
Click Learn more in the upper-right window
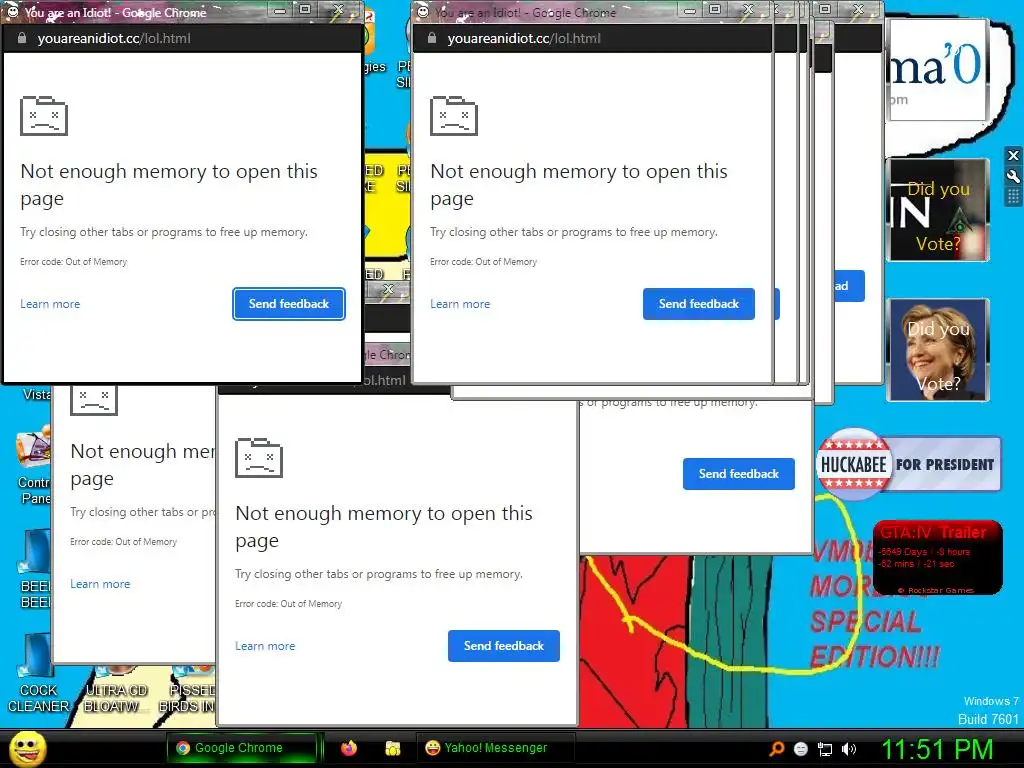click(460, 304)
